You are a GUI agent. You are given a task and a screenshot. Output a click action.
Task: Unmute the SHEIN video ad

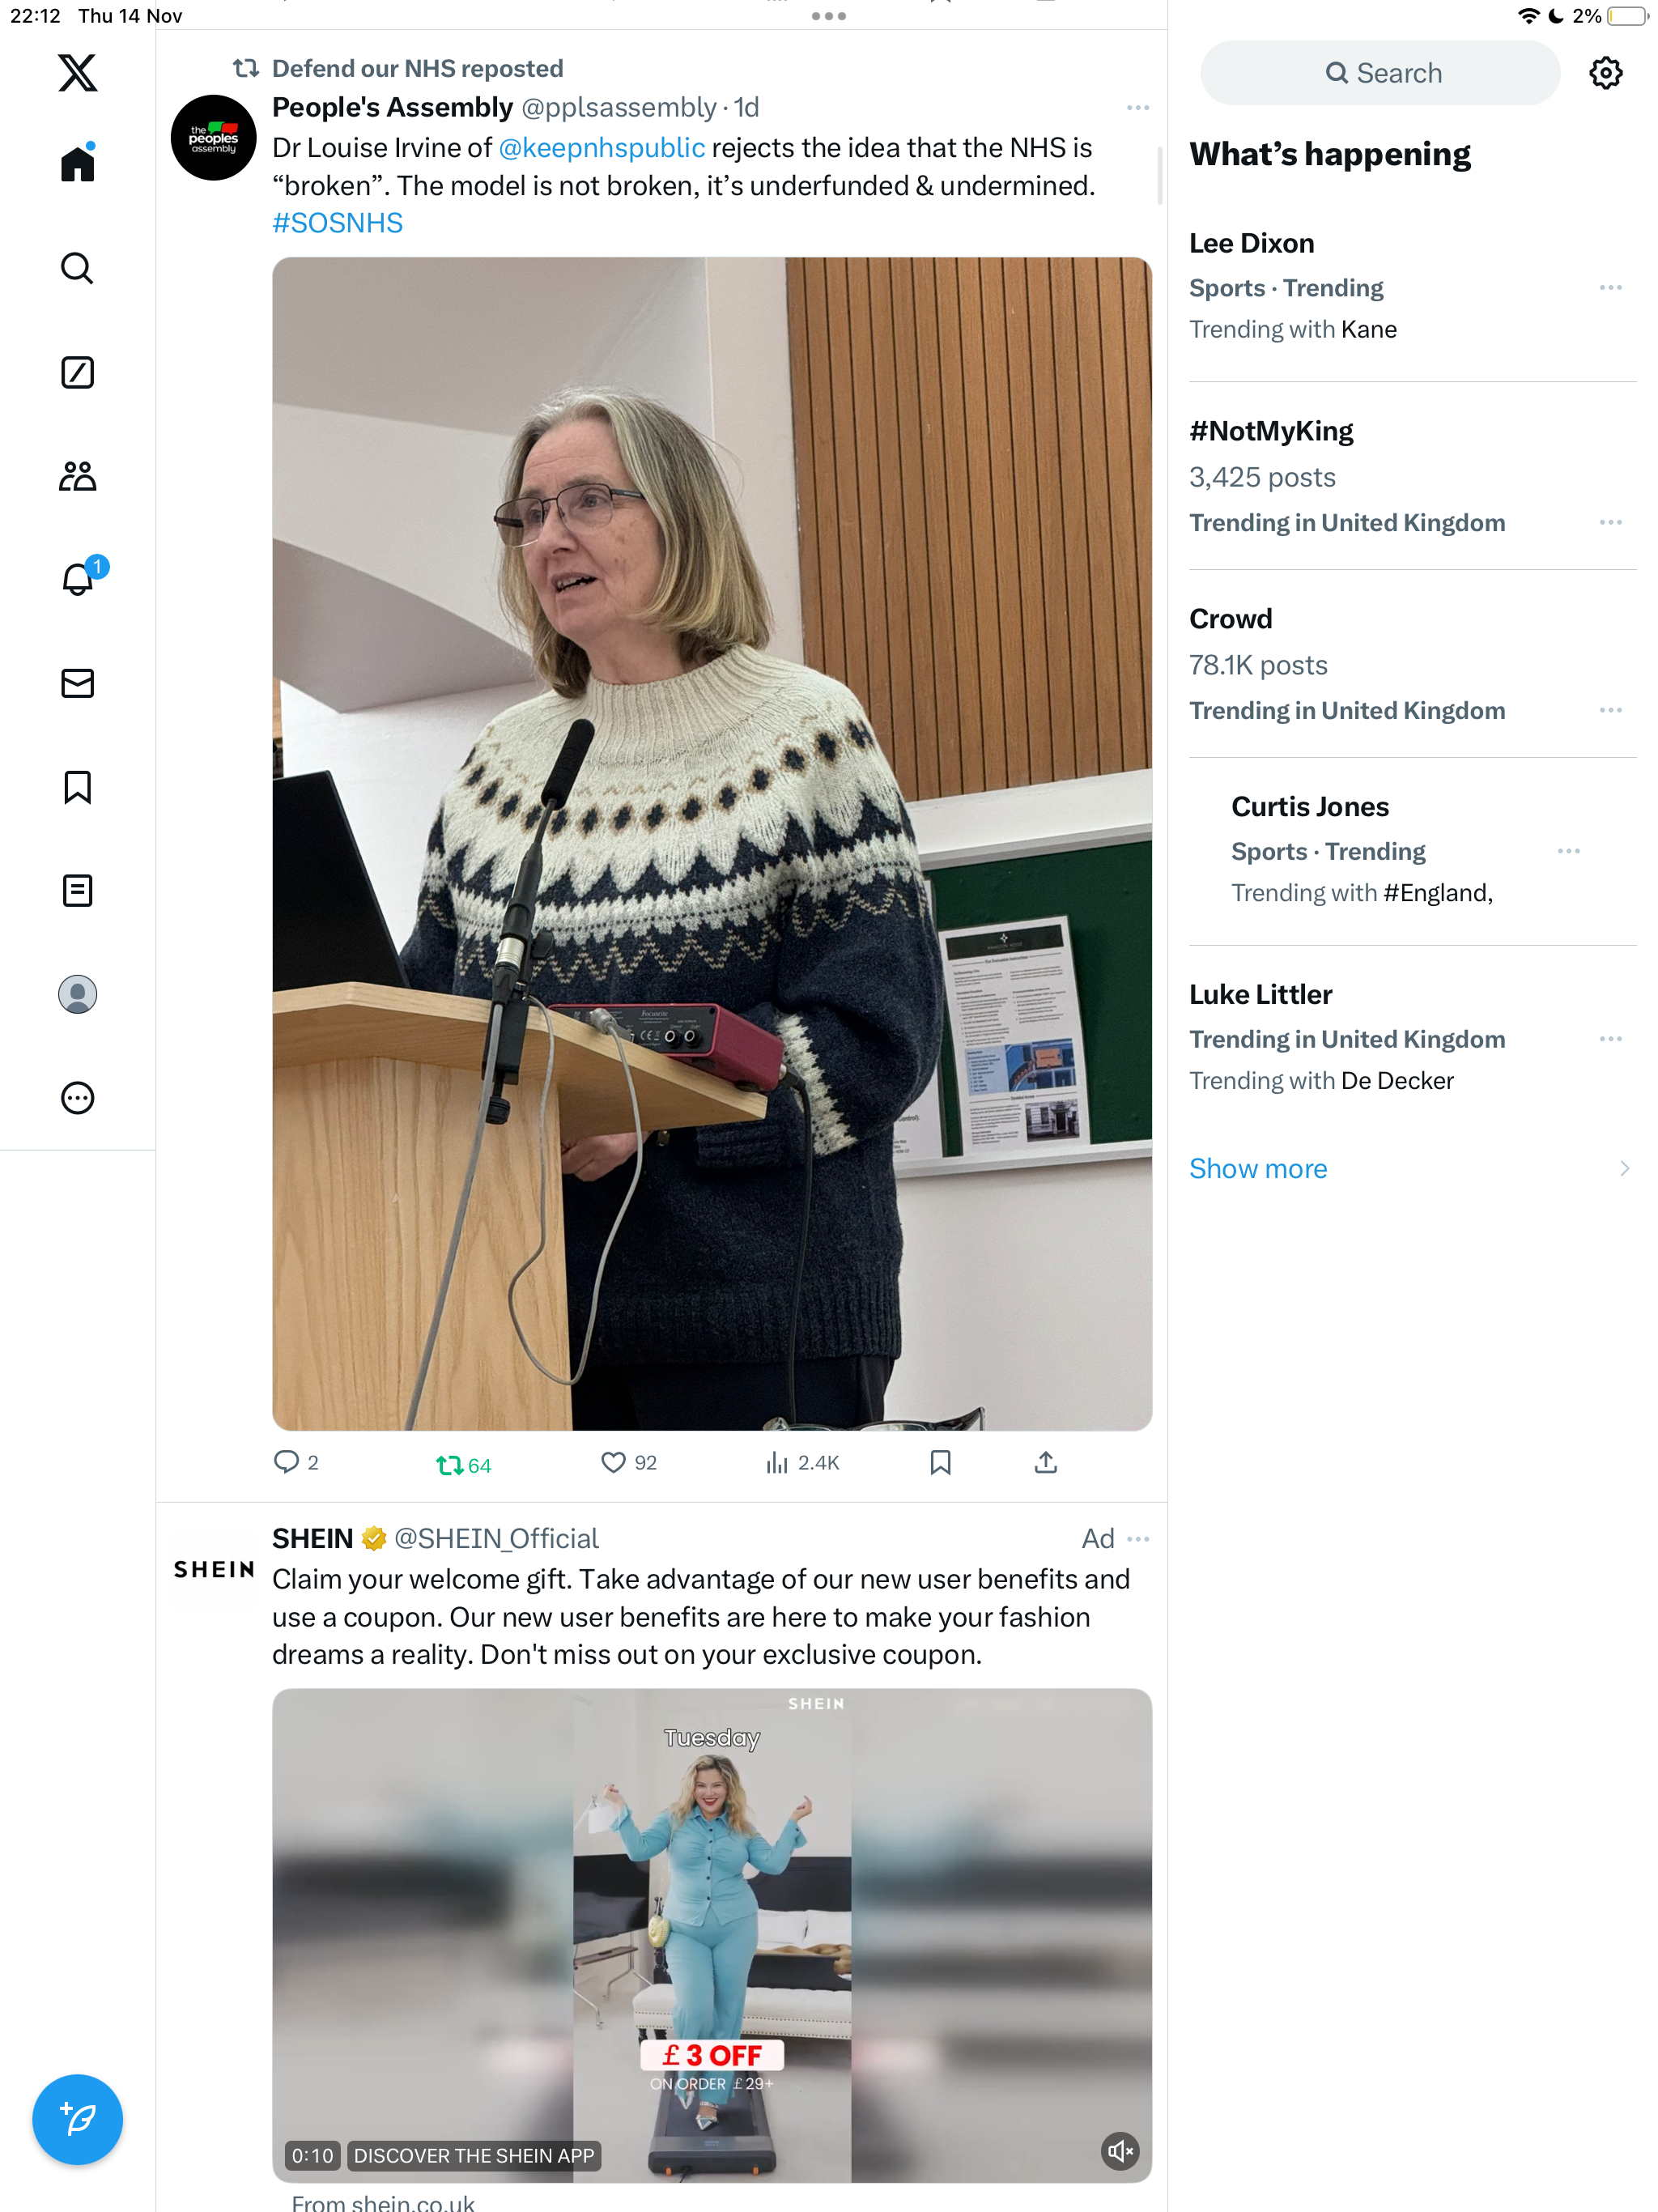pyautogui.click(x=1121, y=2151)
